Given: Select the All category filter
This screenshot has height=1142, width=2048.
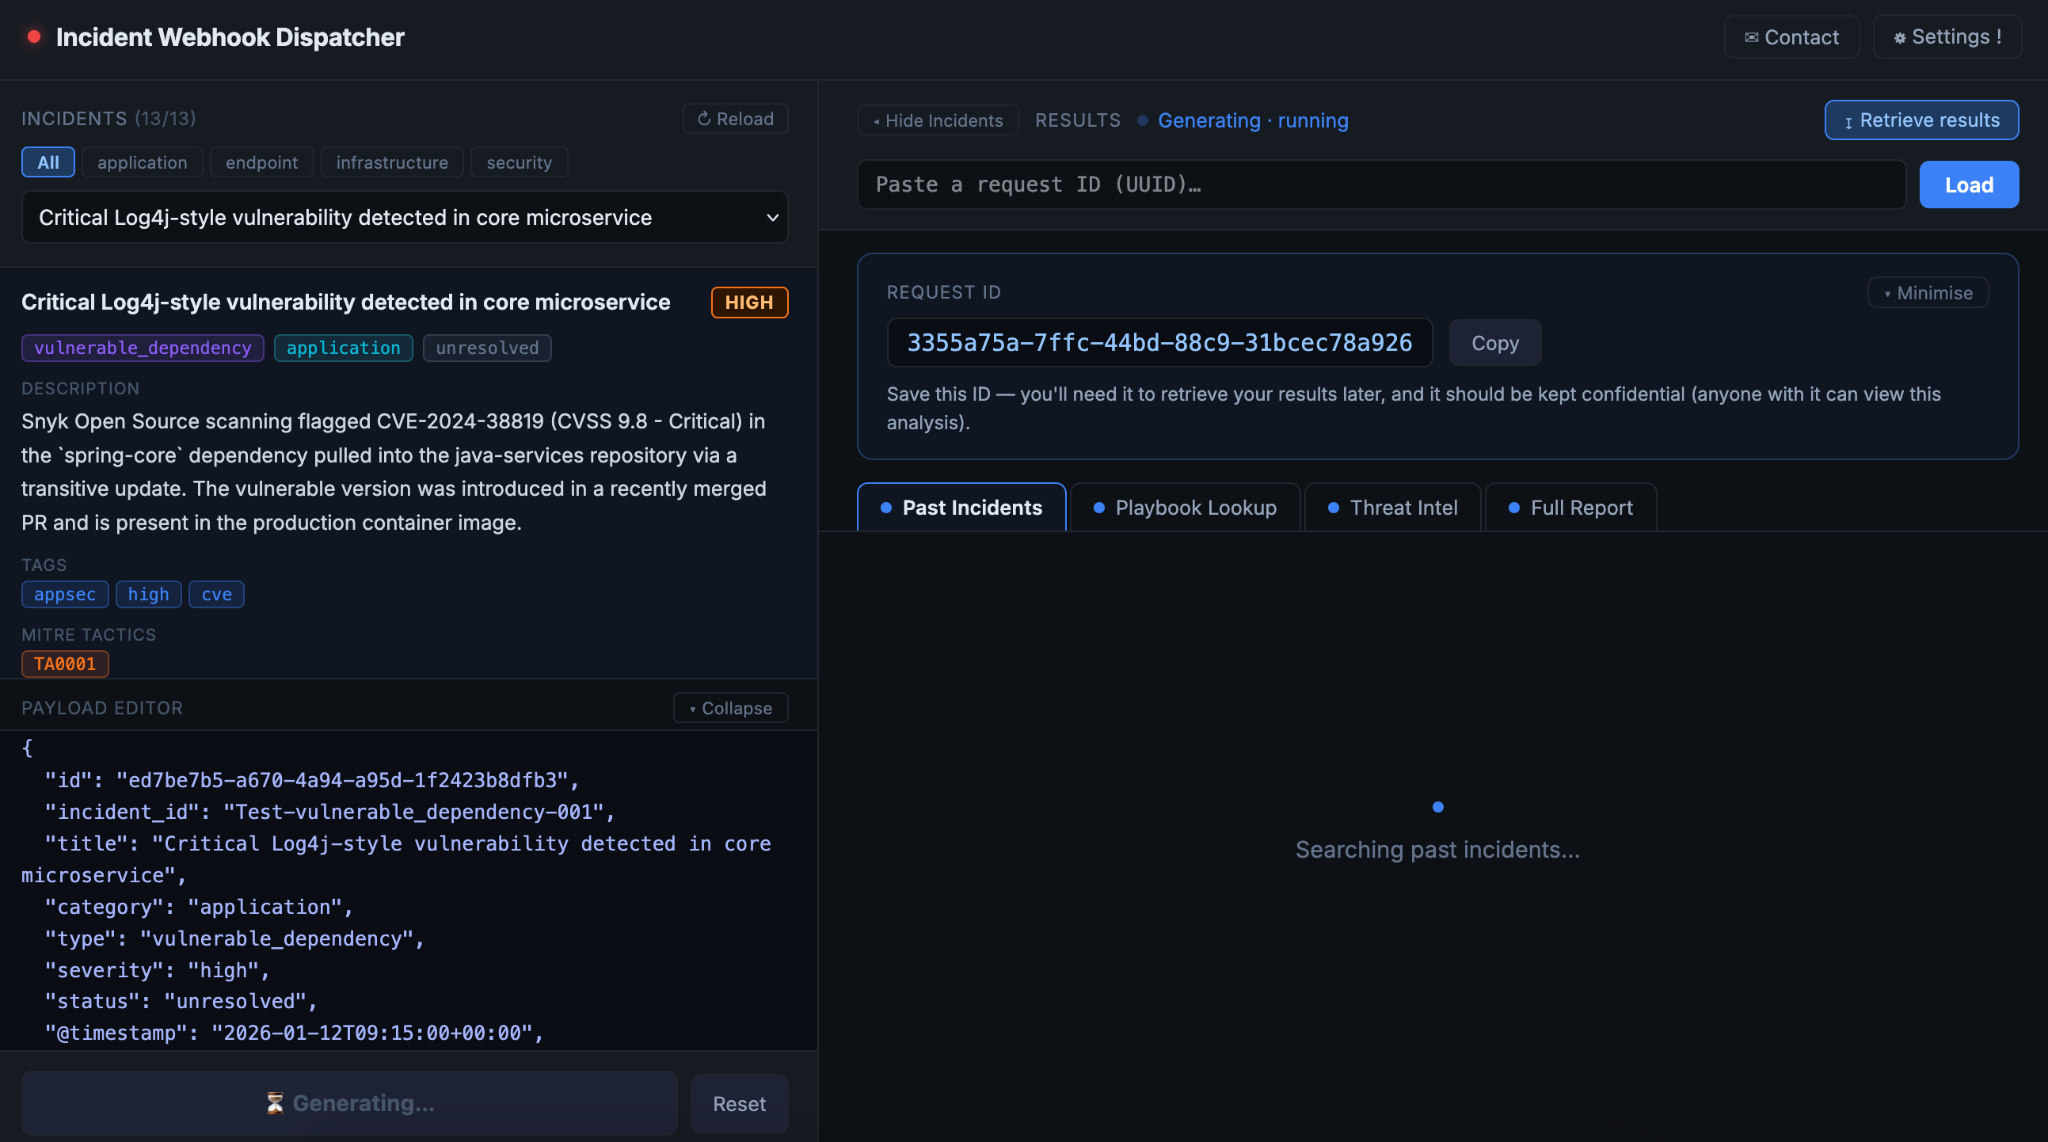Looking at the screenshot, I should coord(48,162).
